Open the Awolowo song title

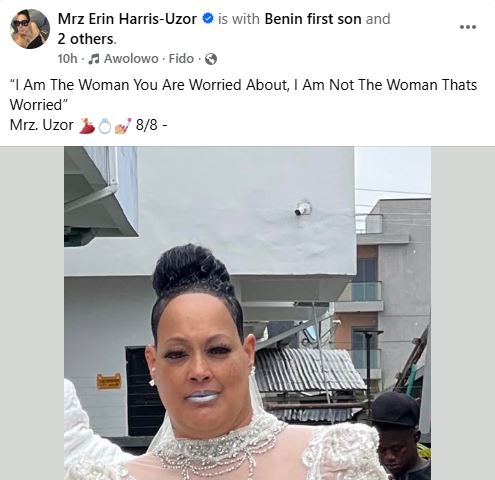pos(131,59)
